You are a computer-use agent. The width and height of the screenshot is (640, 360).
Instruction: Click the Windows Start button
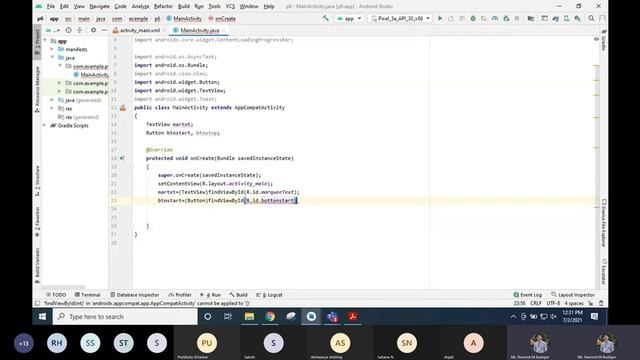tap(42, 317)
